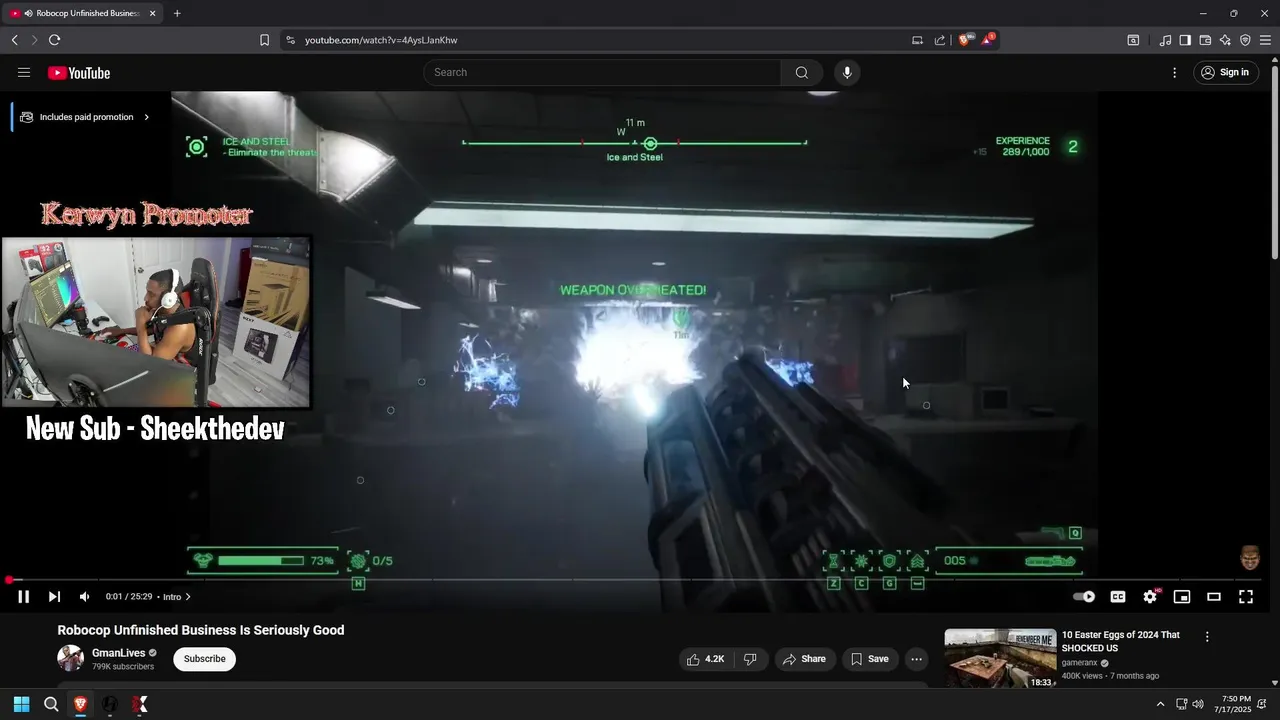Expand the Includes paid promotion notice
Viewport: 1280px width, 720px height.
85,117
